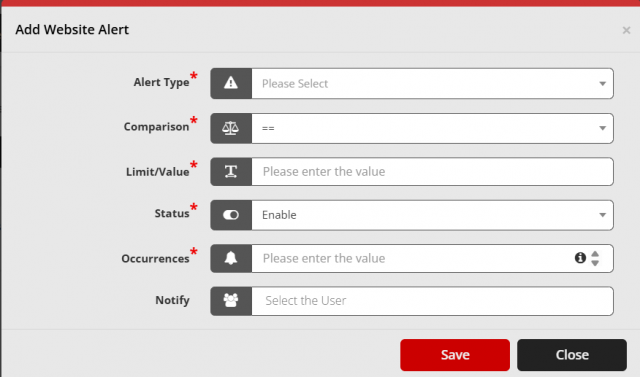
Task: Click the balance scale icon beside Comparison
Action: tap(231, 128)
